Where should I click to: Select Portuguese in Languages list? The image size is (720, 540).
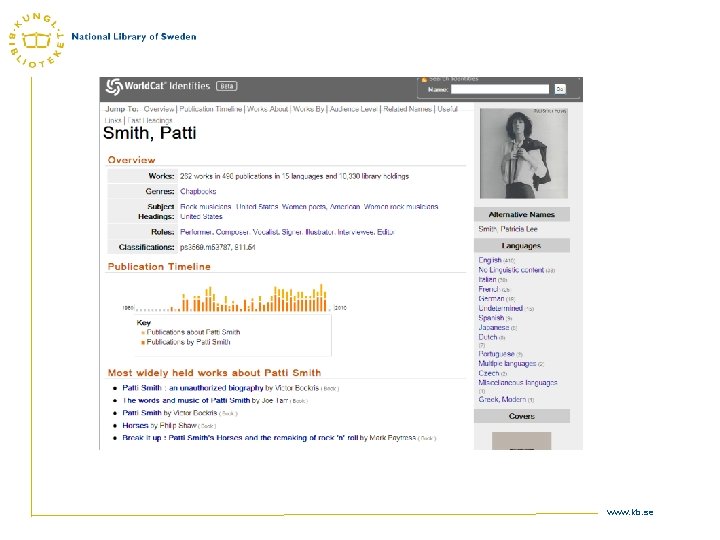(496, 354)
